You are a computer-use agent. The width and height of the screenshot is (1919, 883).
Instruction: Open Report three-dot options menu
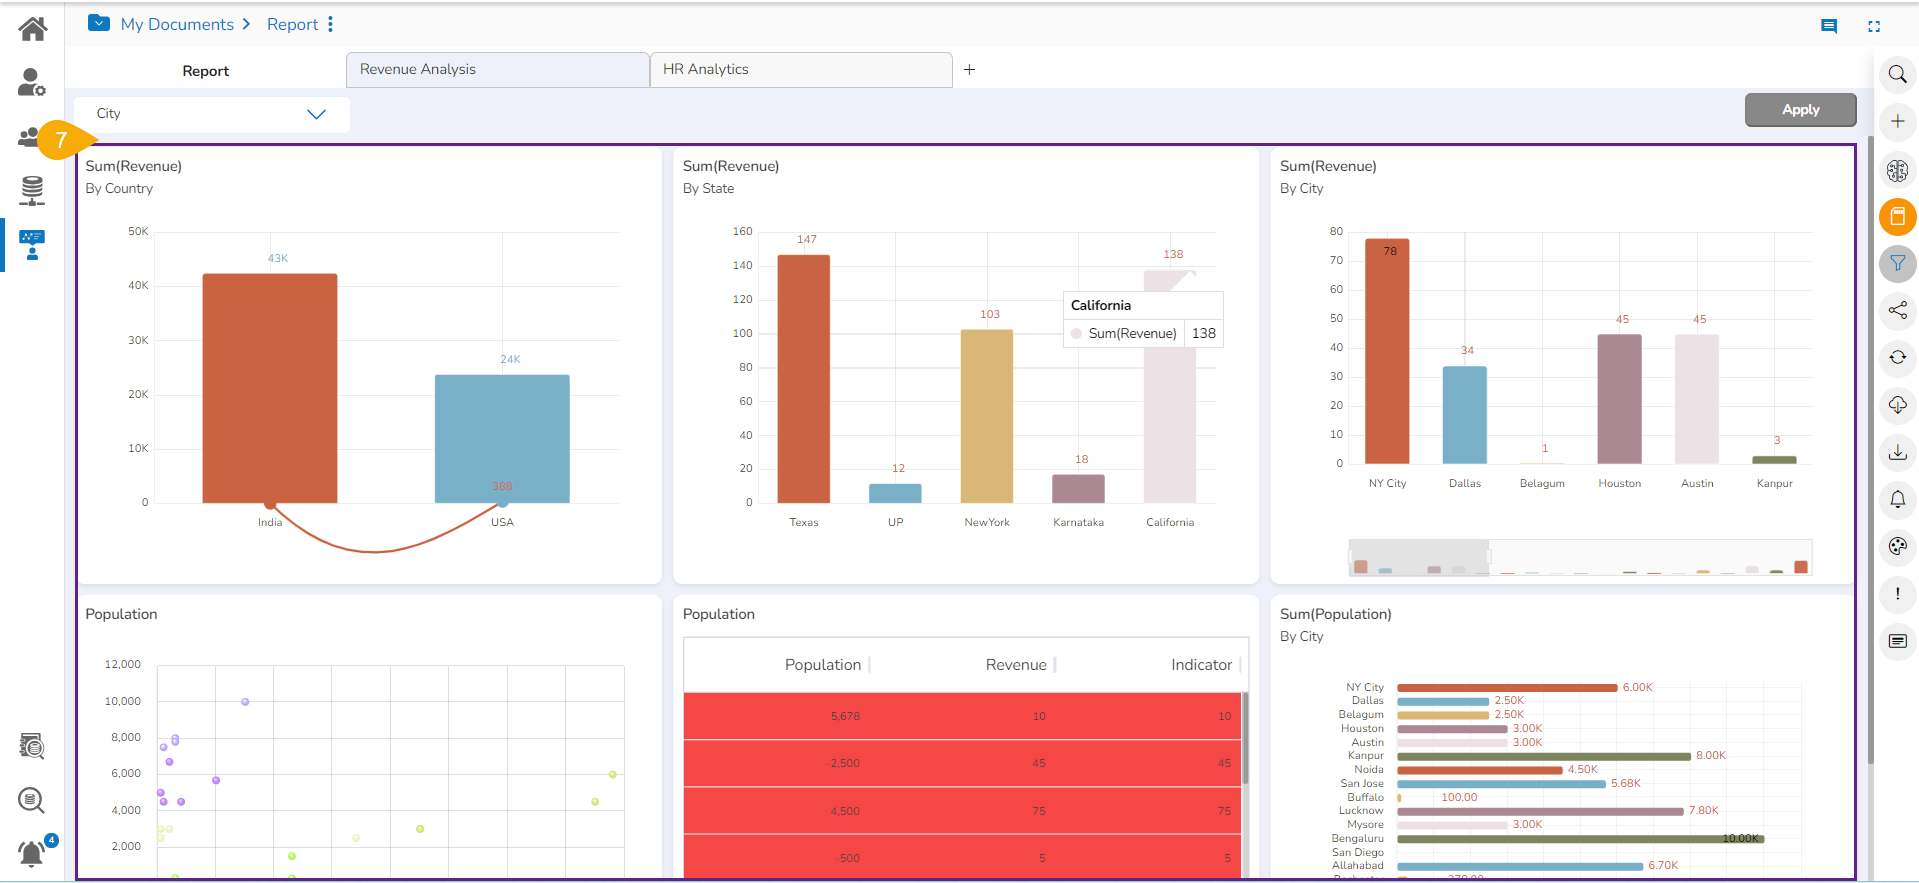click(x=331, y=24)
